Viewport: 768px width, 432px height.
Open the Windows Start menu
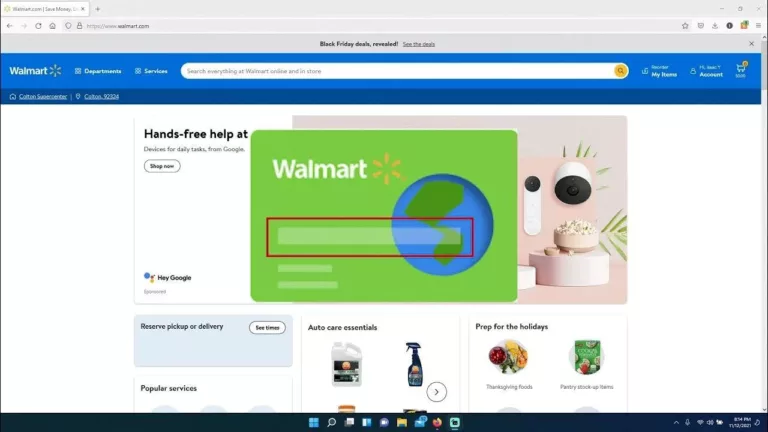(313, 423)
